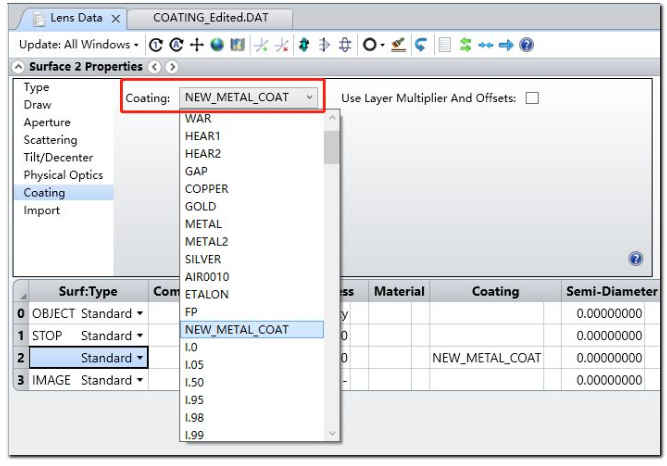667x466 pixels.
Task: Click the globe icon in toolbar
Action: (x=217, y=45)
